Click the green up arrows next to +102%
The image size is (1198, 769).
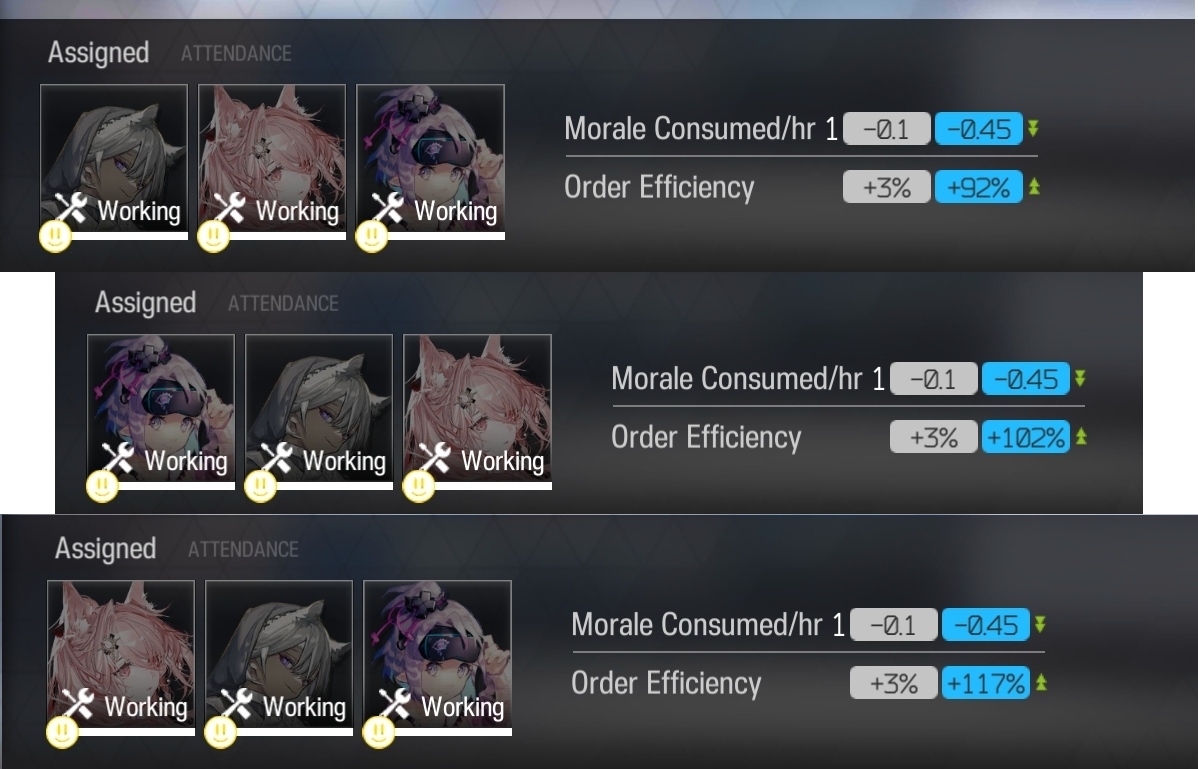tap(1081, 437)
